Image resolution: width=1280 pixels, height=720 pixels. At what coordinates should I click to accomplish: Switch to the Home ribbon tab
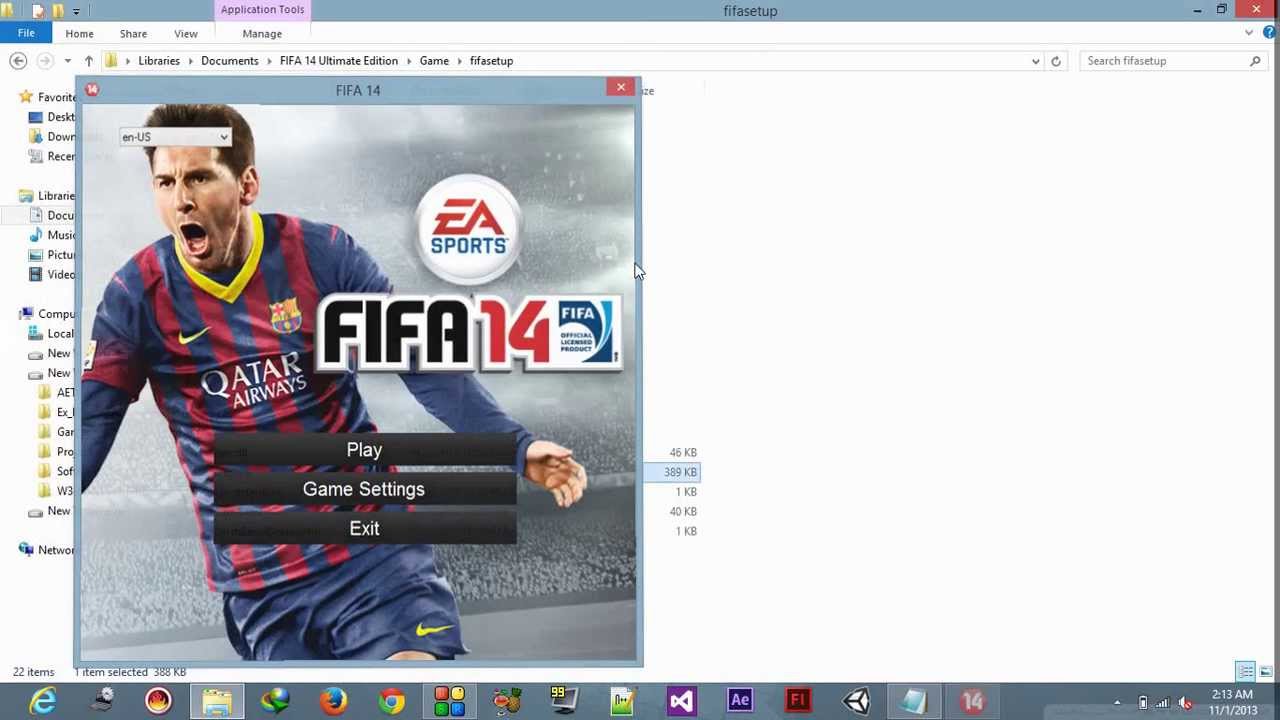pyautogui.click(x=79, y=34)
